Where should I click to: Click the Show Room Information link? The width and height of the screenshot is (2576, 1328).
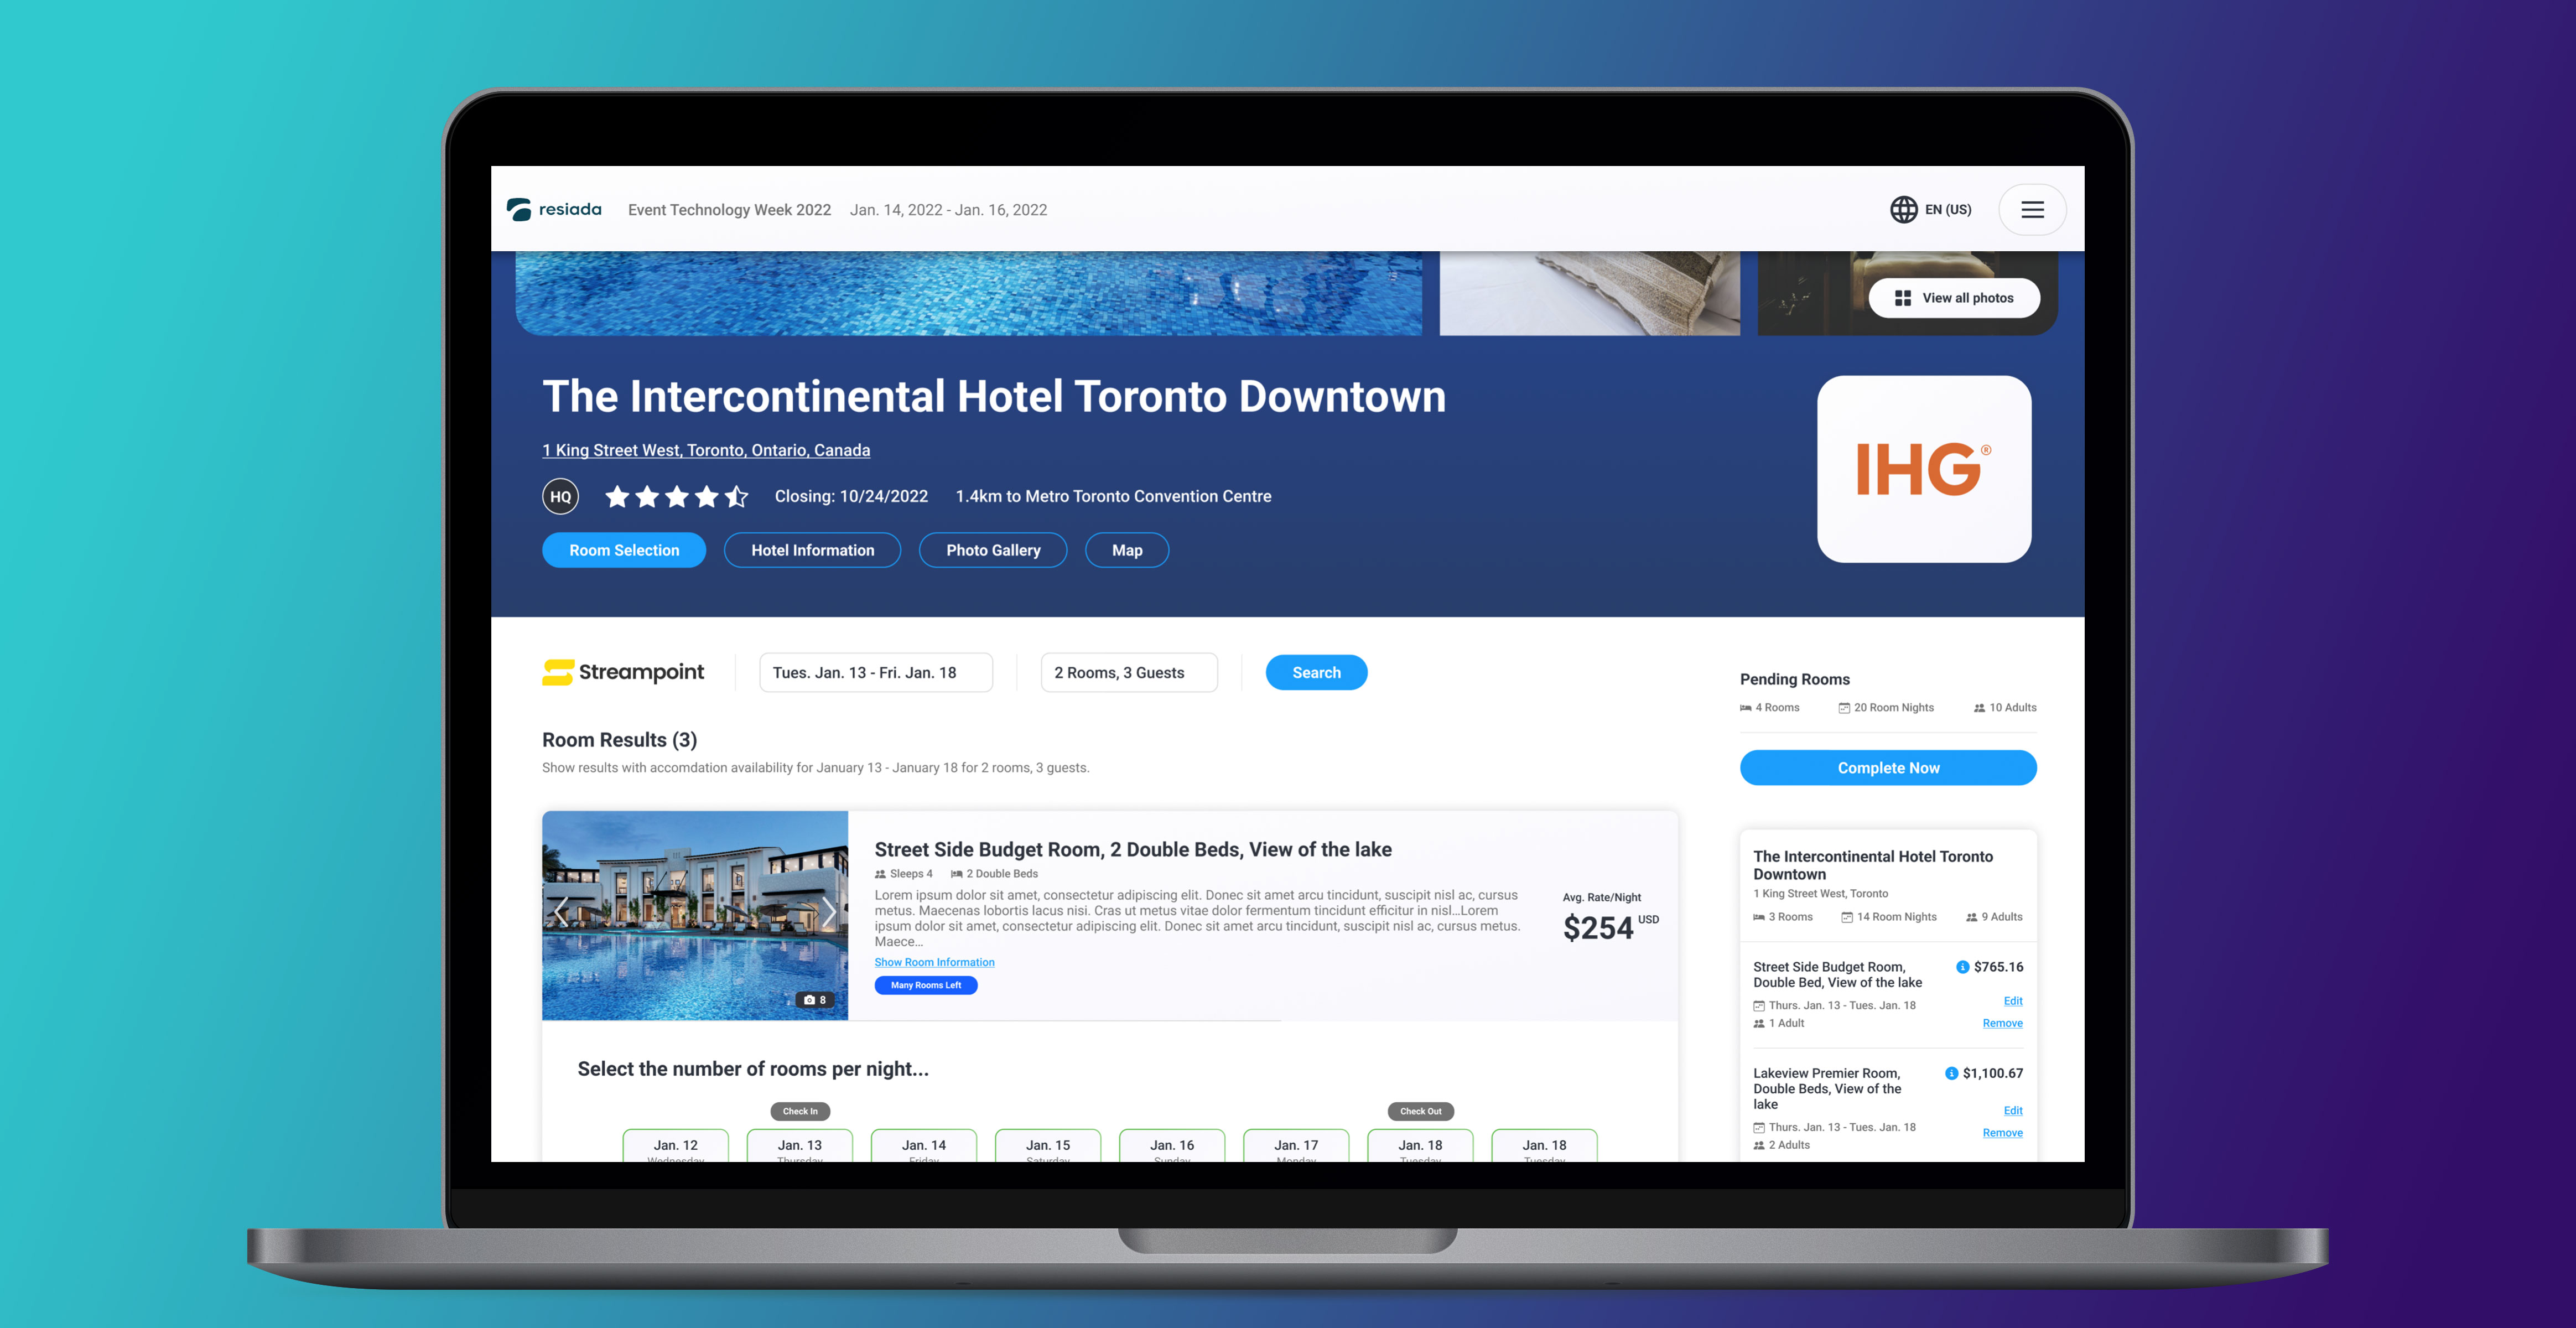point(934,962)
